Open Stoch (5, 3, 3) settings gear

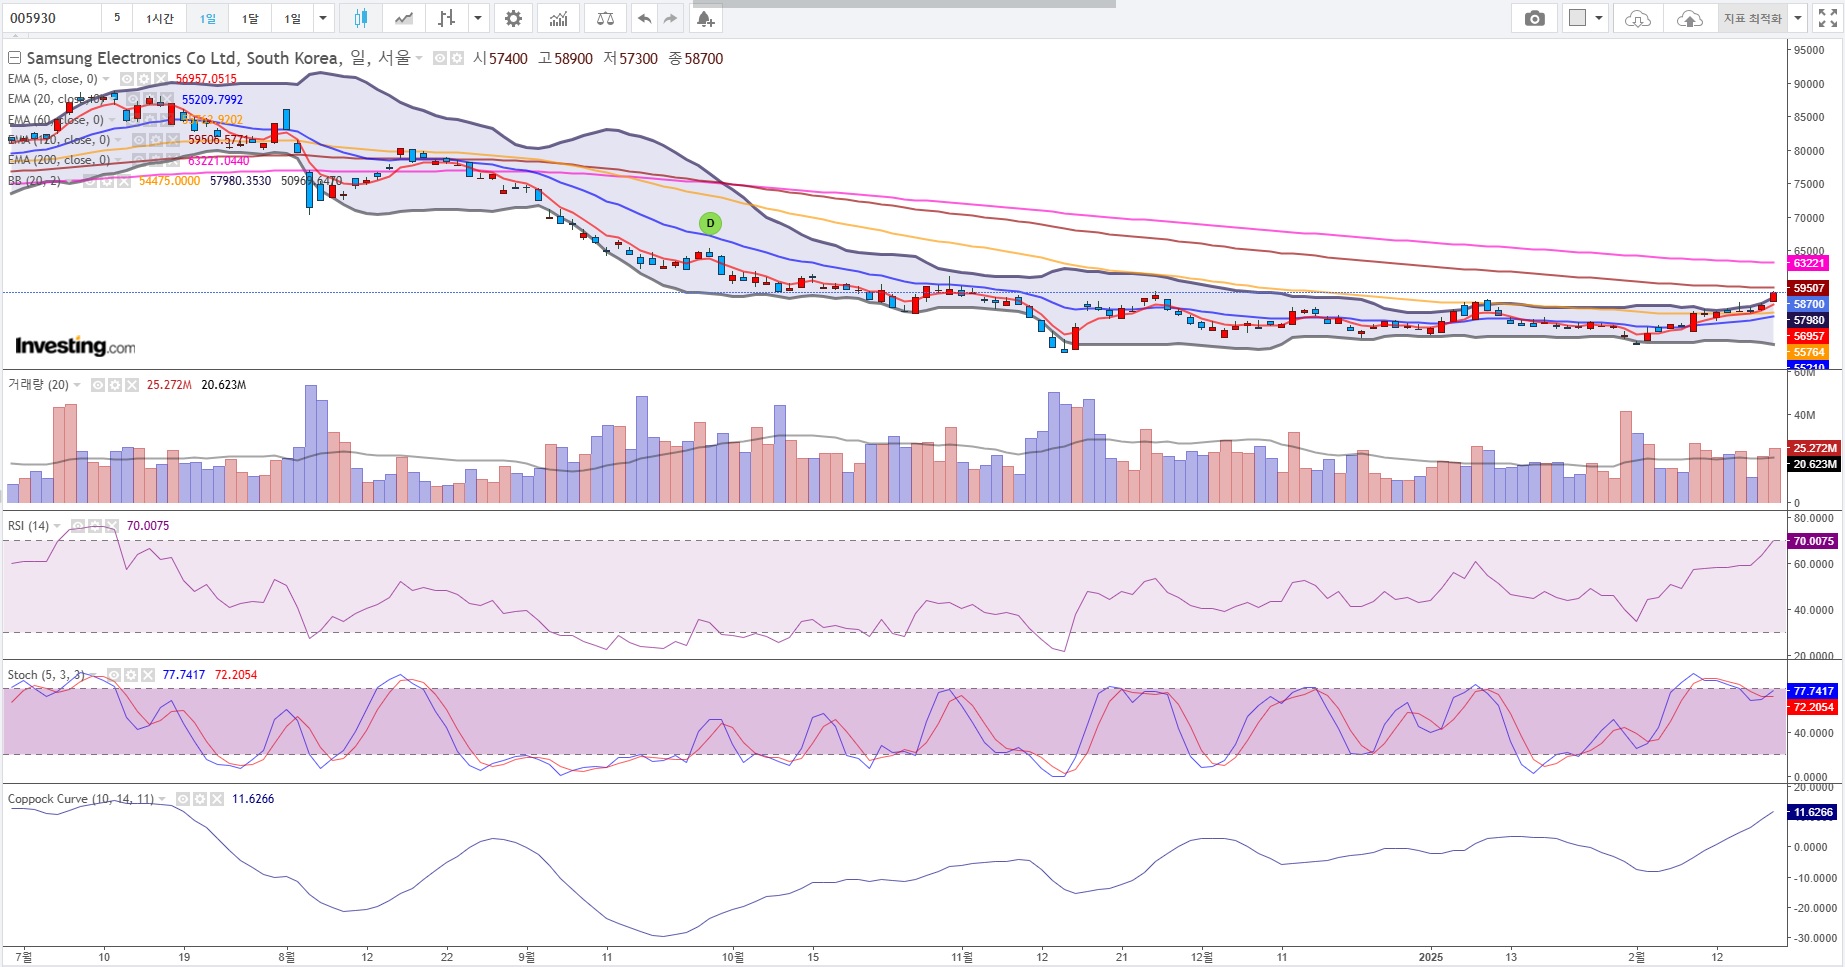131,675
